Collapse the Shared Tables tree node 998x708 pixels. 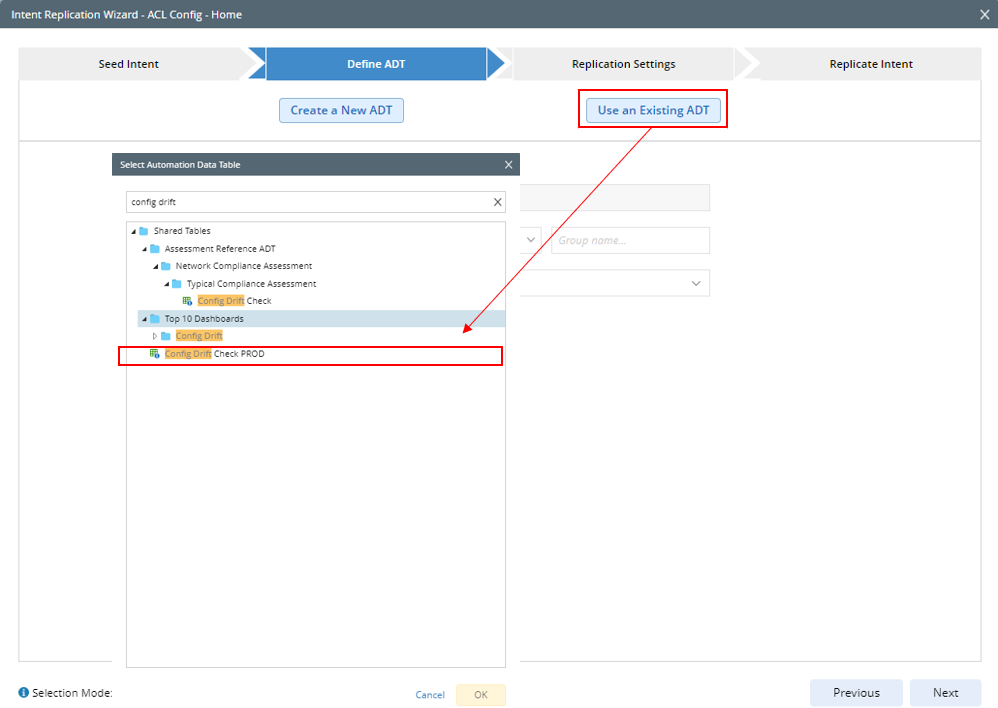click(134, 231)
